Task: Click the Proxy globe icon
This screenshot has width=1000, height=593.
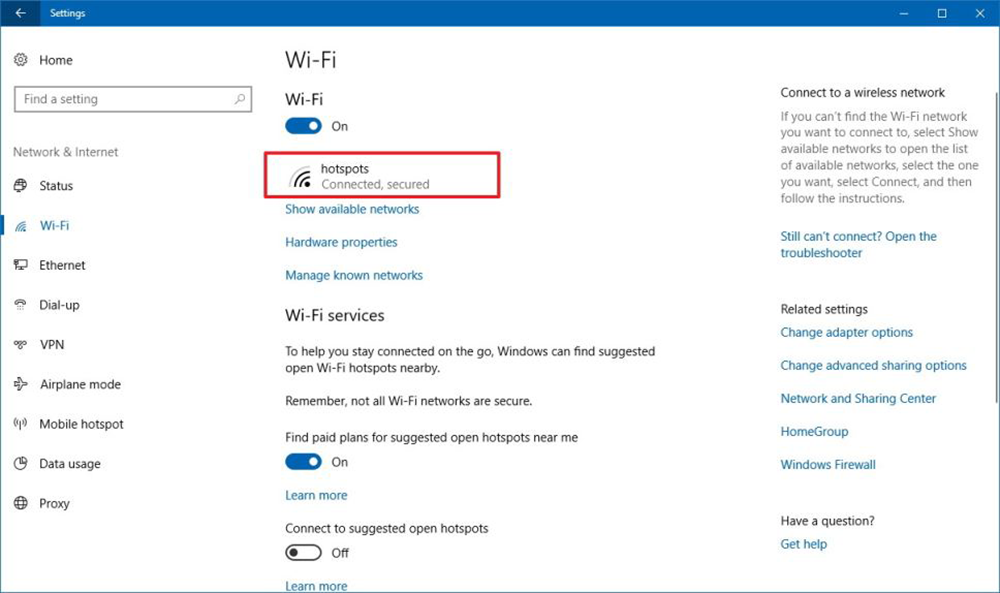Action: (x=20, y=503)
